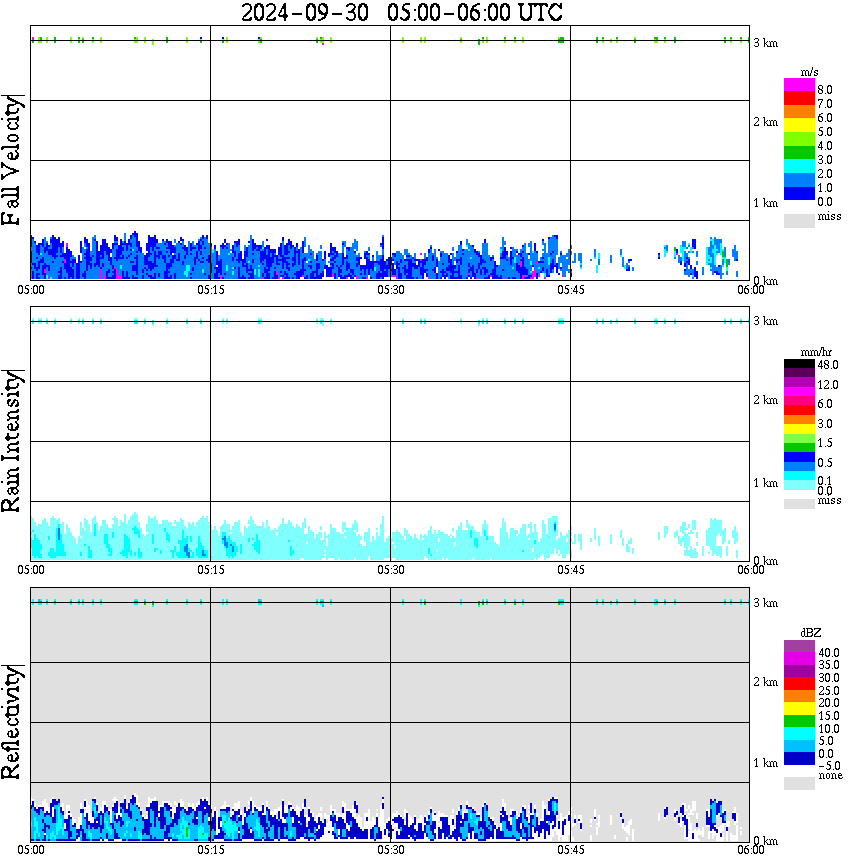This screenshot has height=868, width=850.
Task: Select the orange 3.0 mm/hr legend swatch
Action: (x=799, y=420)
